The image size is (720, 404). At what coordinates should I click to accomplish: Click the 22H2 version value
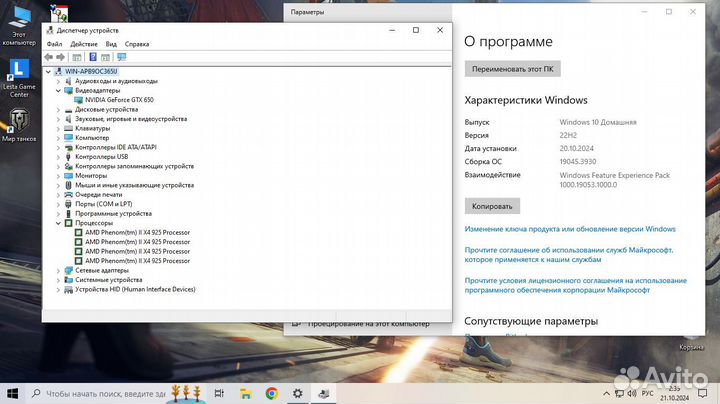pyautogui.click(x=568, y=135)
